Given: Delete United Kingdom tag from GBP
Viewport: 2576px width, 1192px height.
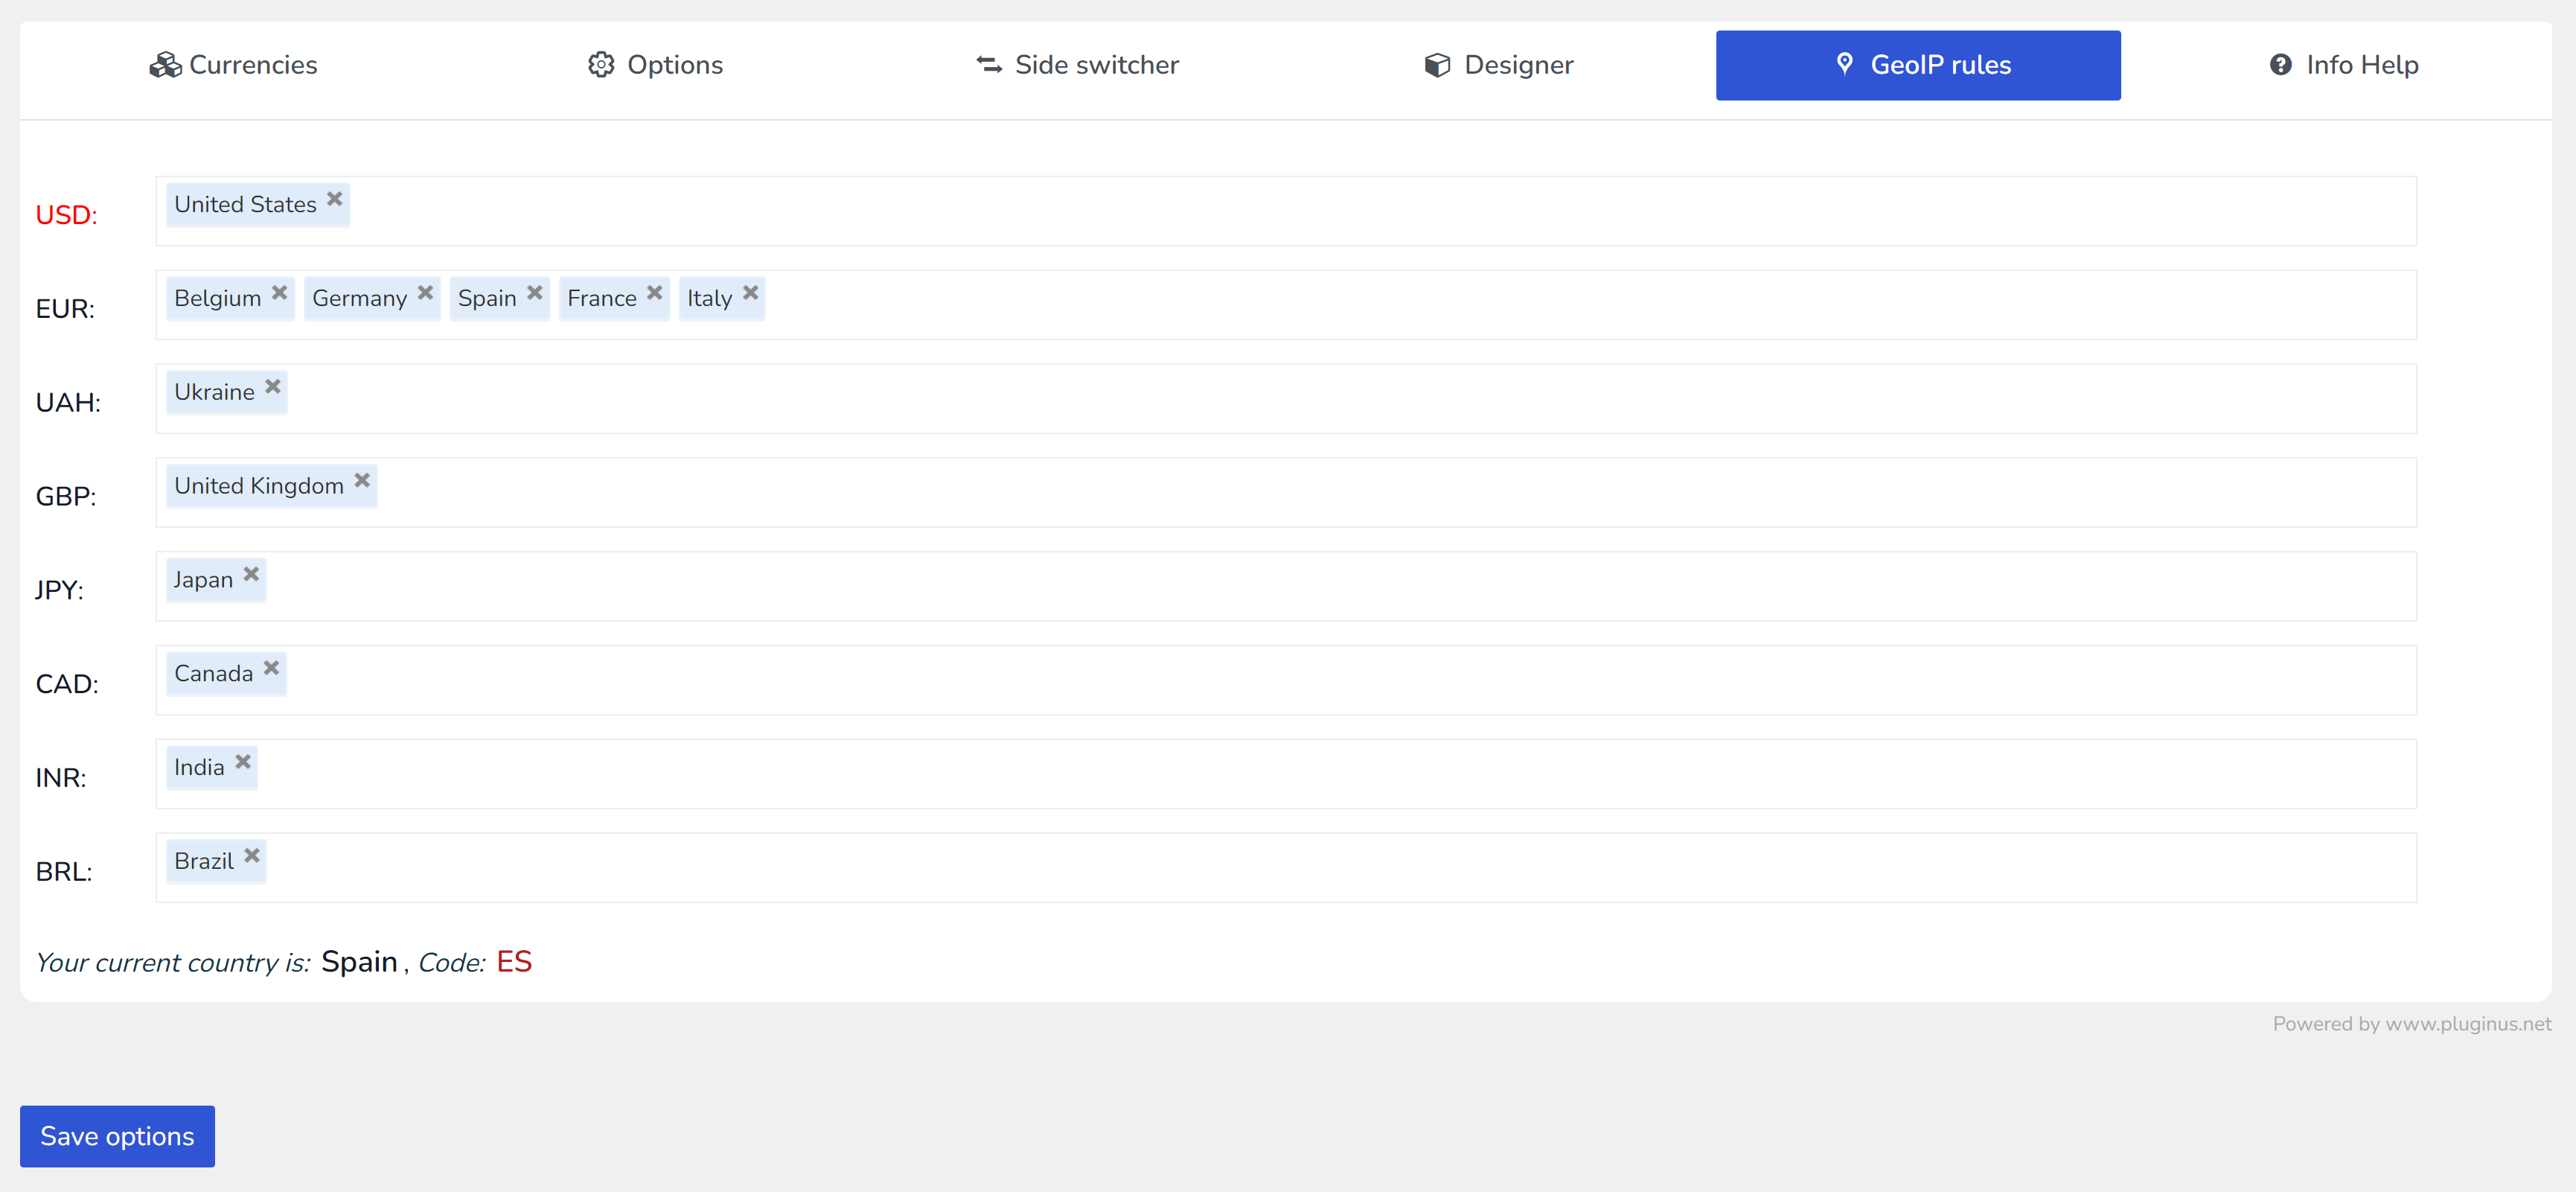Looking at the screenshot, I should pyautogui.click(x=362, y=481).
